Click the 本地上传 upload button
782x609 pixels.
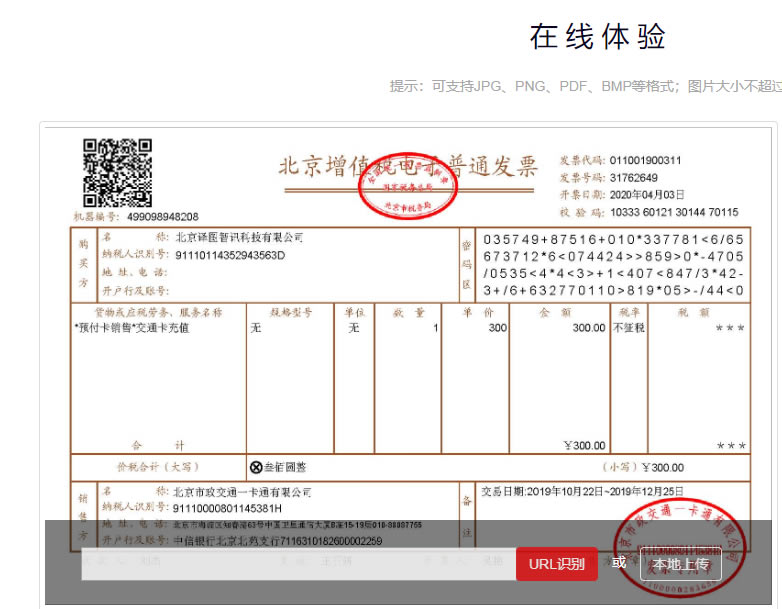681,564
